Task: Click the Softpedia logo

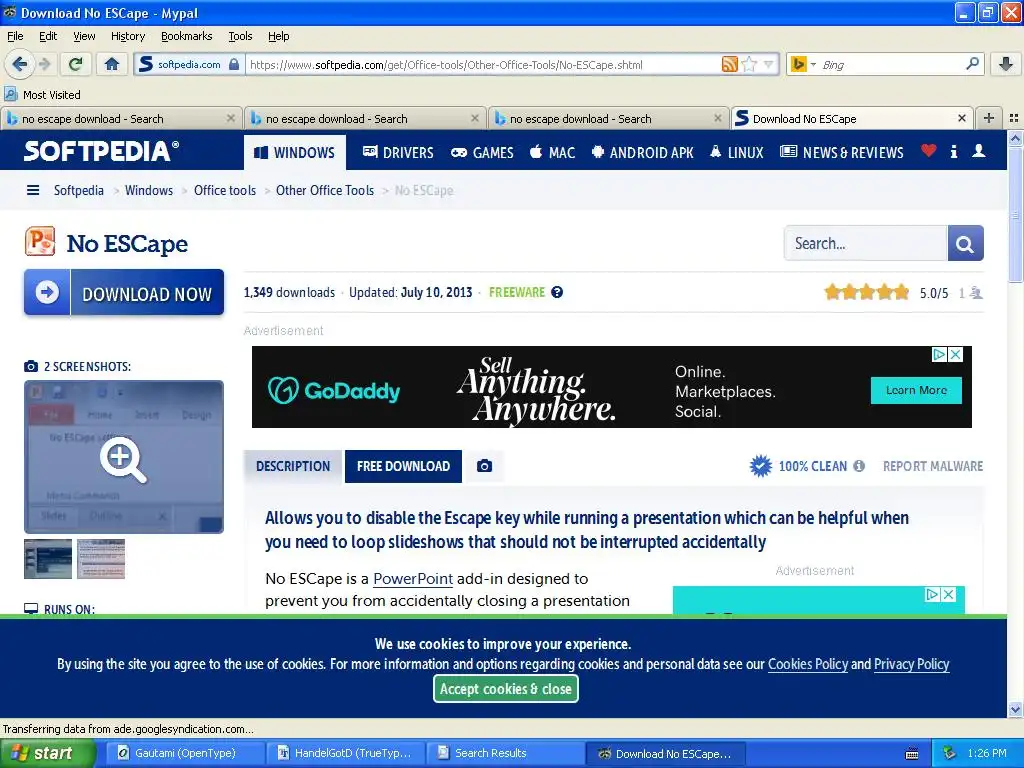Action: [x=101, y=151]
